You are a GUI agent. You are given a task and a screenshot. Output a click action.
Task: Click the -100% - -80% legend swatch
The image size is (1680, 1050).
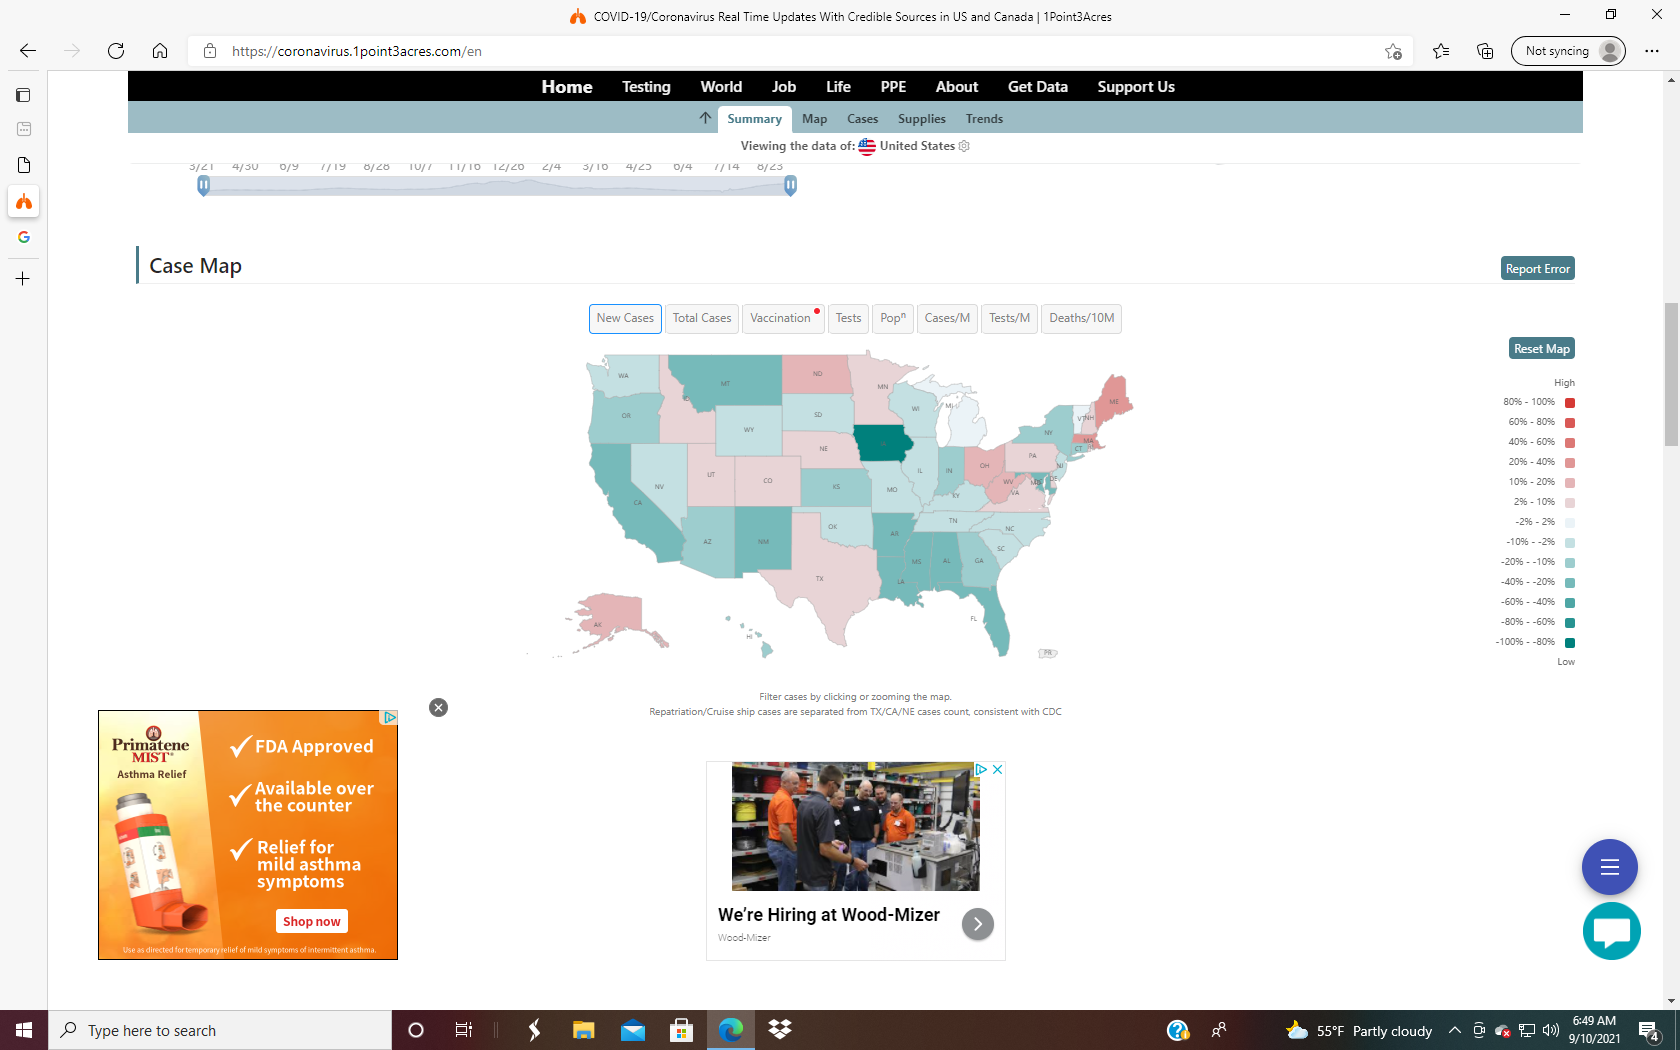click(1569, 642)
